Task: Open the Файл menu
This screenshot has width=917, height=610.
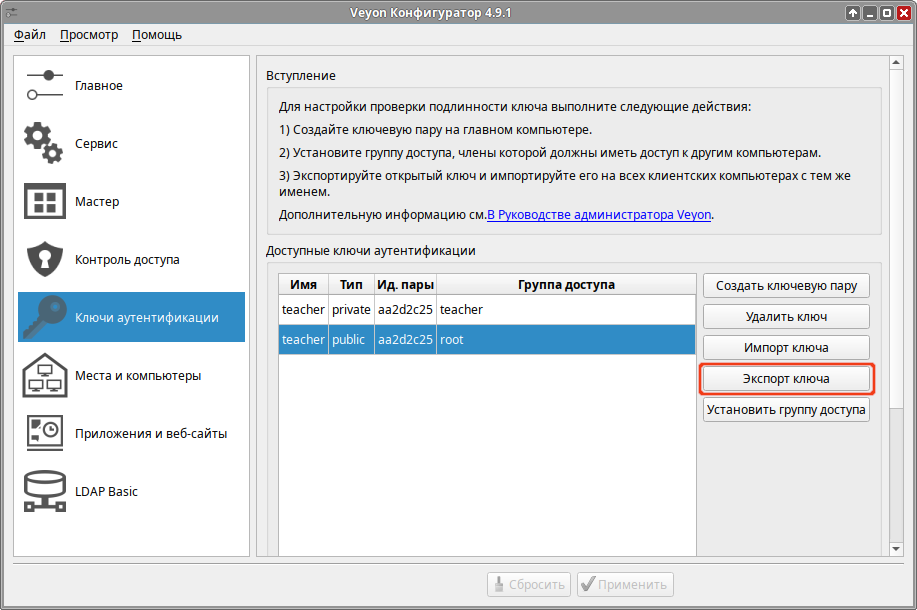Action: pos(30,35)
